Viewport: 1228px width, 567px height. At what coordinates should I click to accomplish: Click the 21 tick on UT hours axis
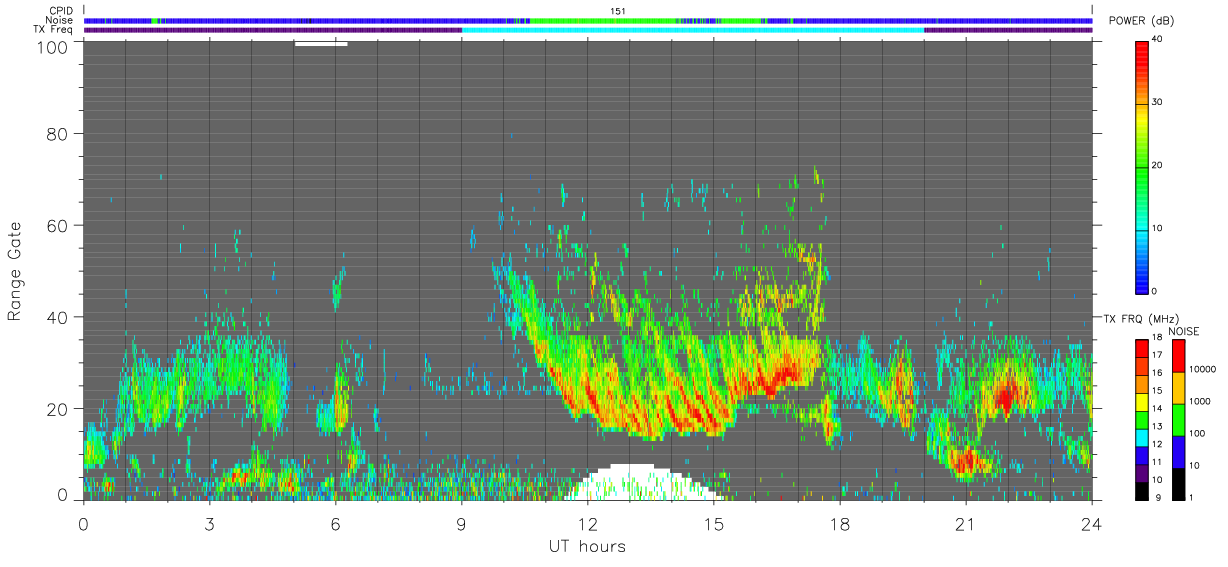click(x=965, y=525)
